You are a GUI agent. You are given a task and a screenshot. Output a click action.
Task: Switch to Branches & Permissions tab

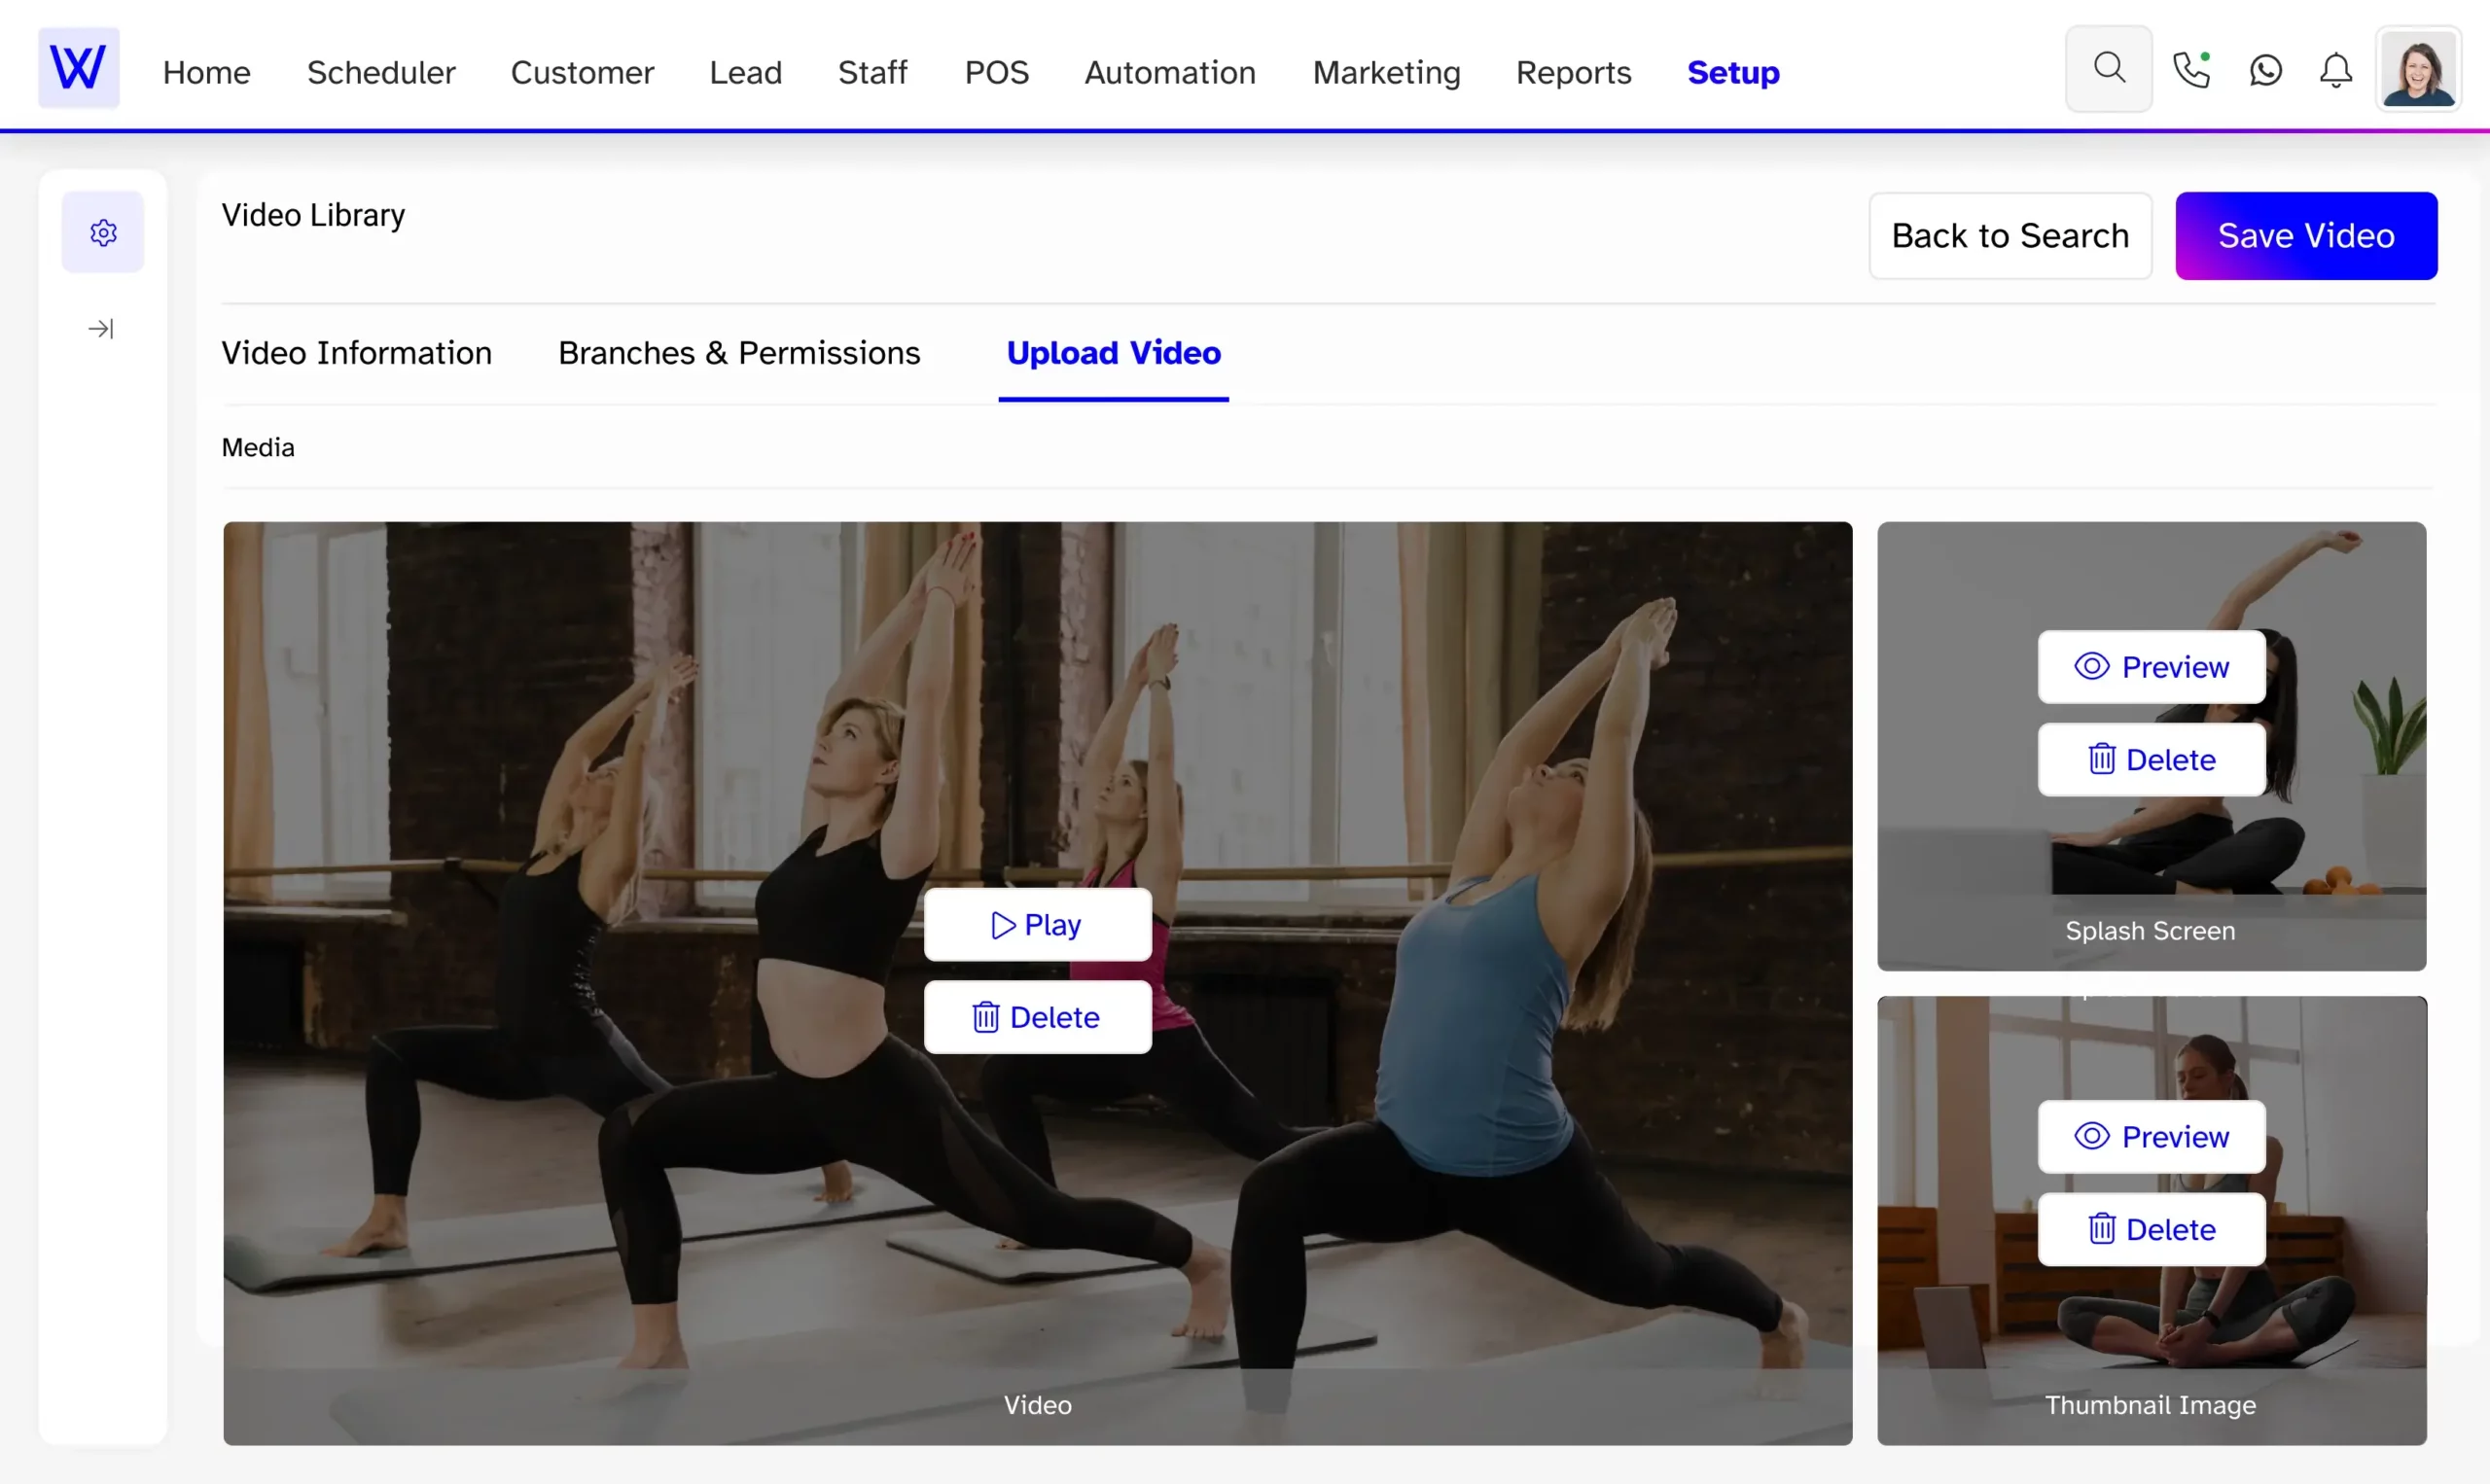pyautogui.click(x=738, y=350)
